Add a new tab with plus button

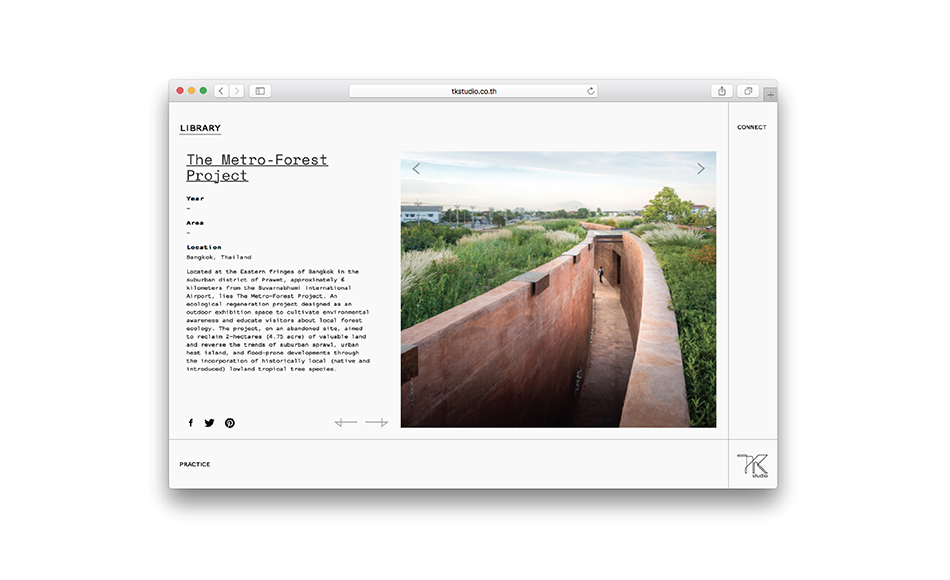click(770, 95)
